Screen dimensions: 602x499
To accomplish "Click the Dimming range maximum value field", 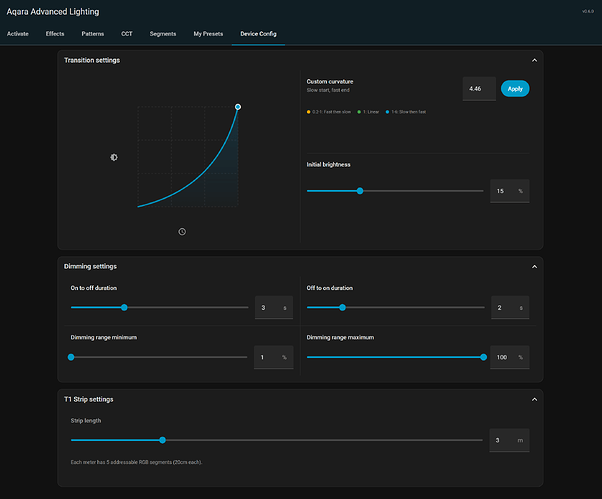I will pyautogui.click(x=501, y=357).
